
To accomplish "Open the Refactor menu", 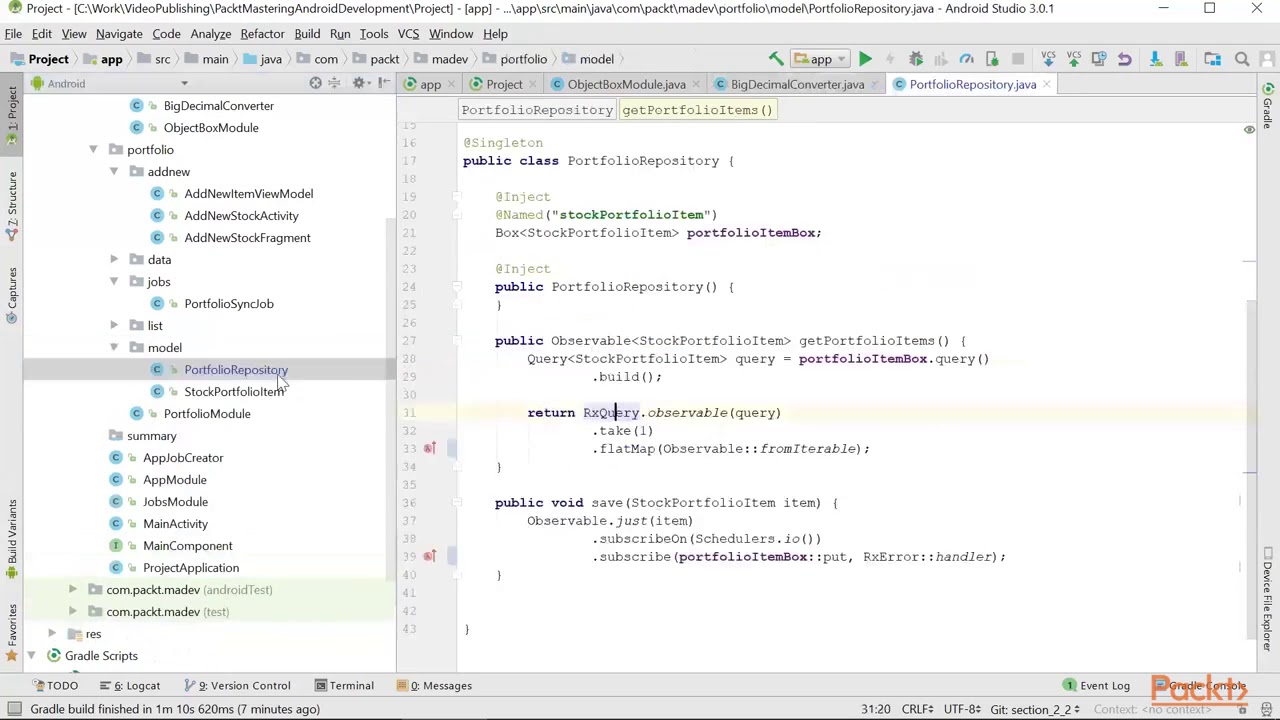I will (x=262, y=33).
